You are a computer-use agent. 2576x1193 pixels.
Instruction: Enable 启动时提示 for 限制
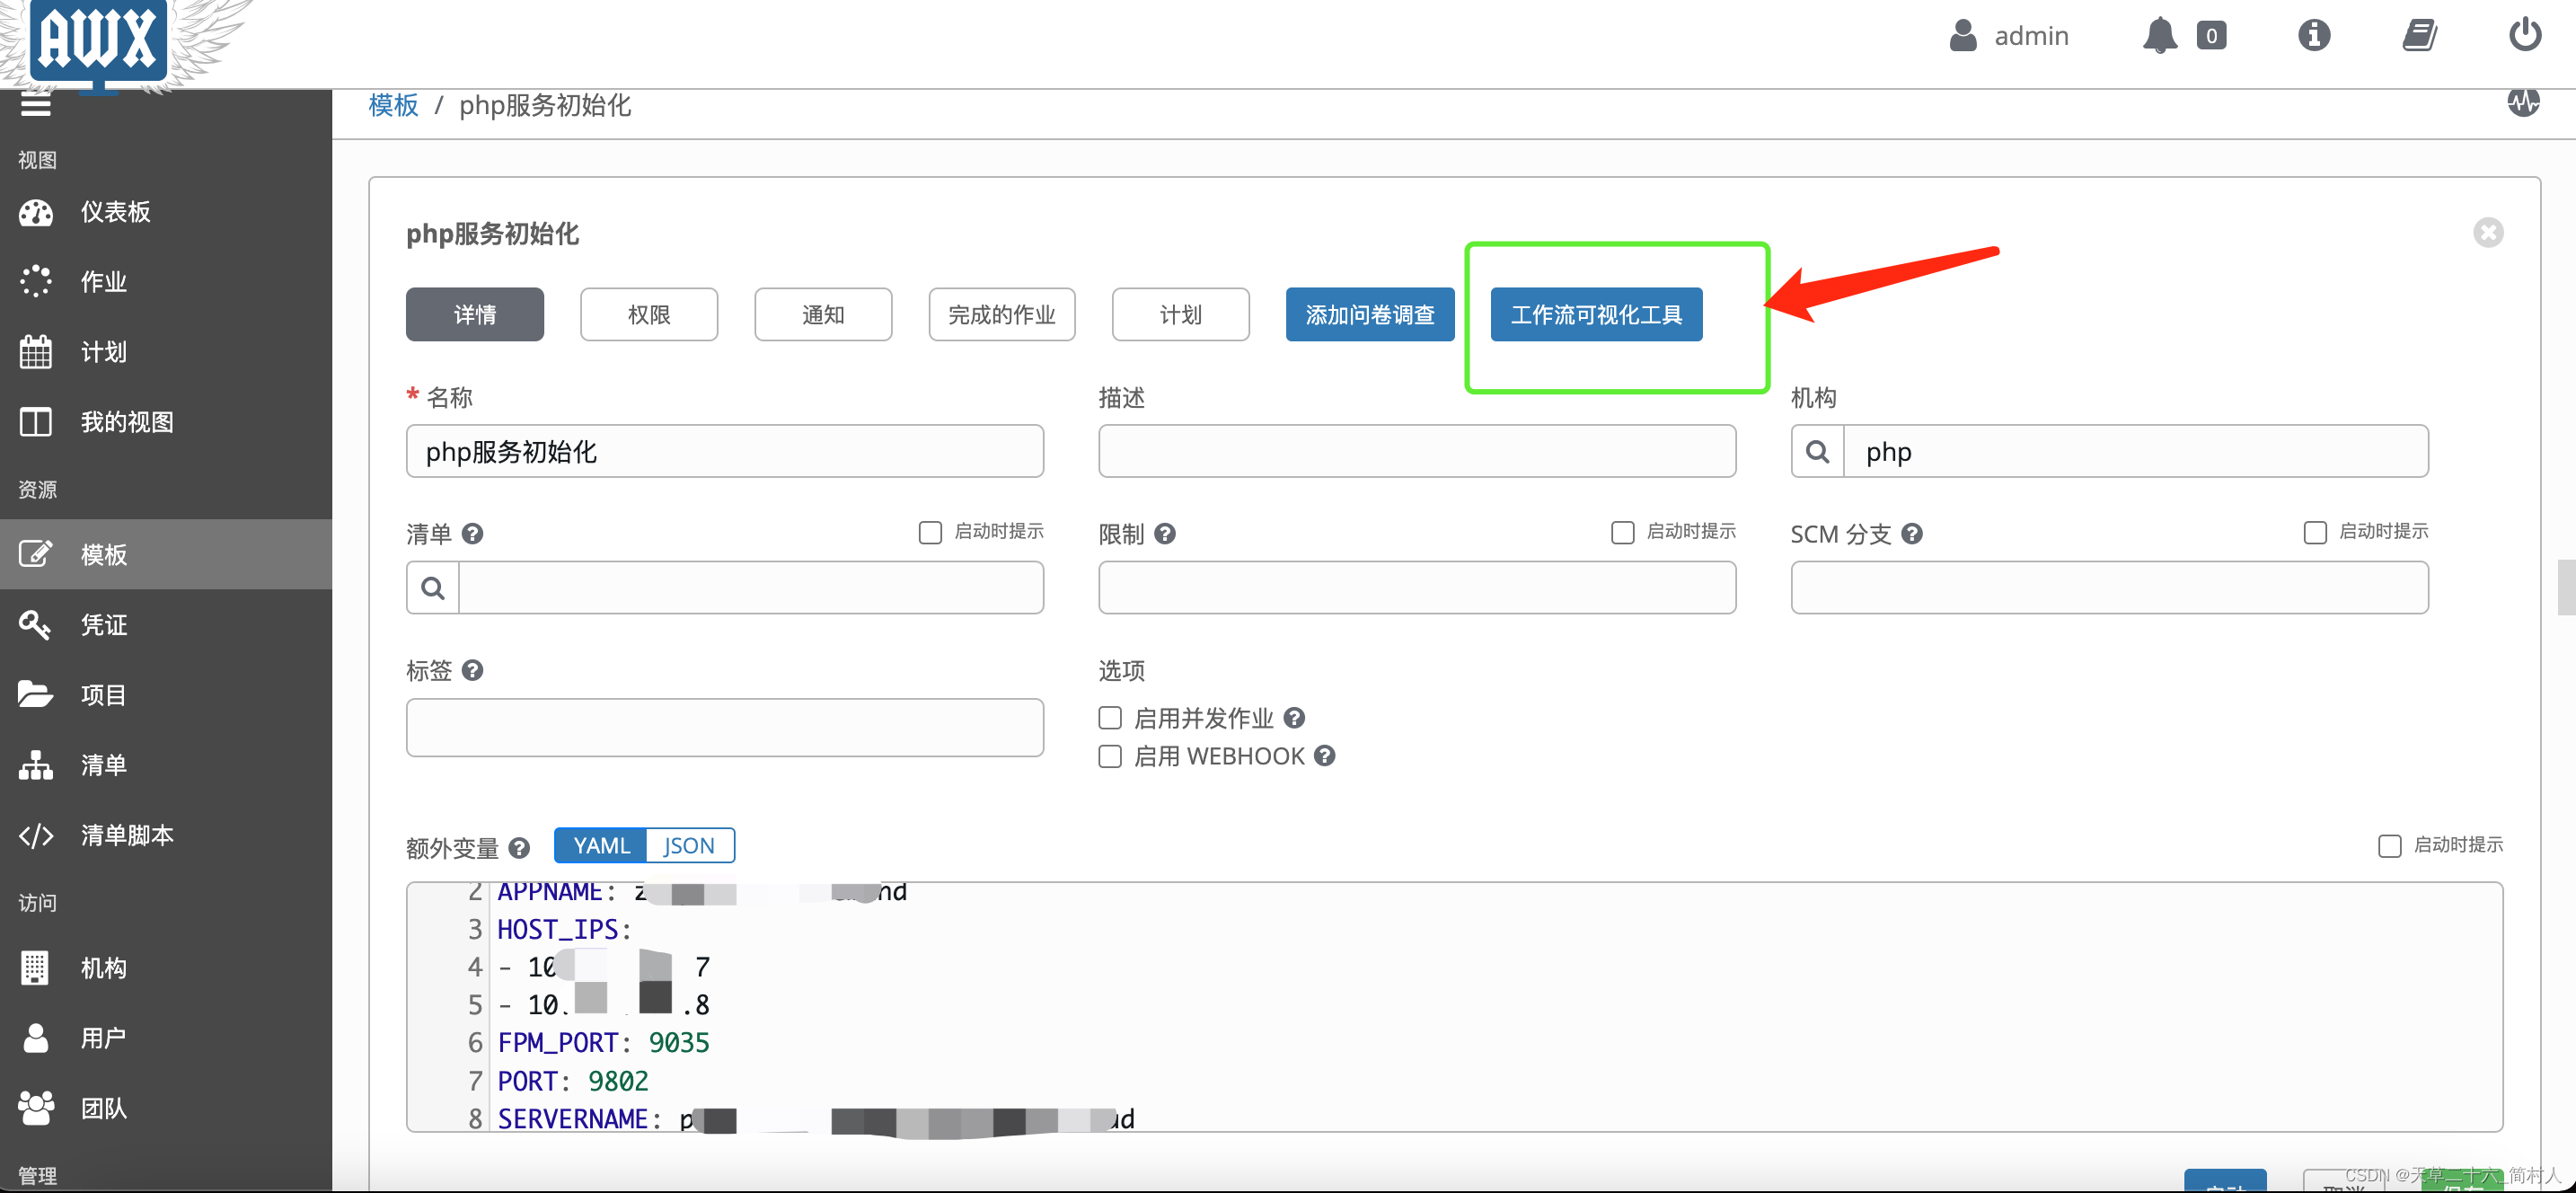click(1622, 532)
